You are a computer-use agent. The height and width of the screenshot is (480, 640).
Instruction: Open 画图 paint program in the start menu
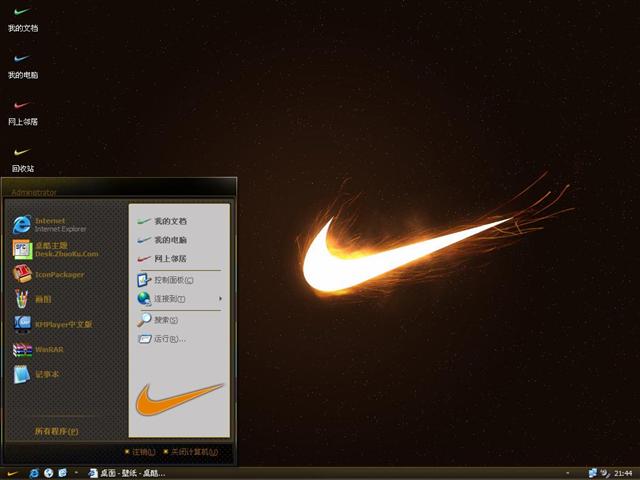pyautogui.click(x=32, y=299)
